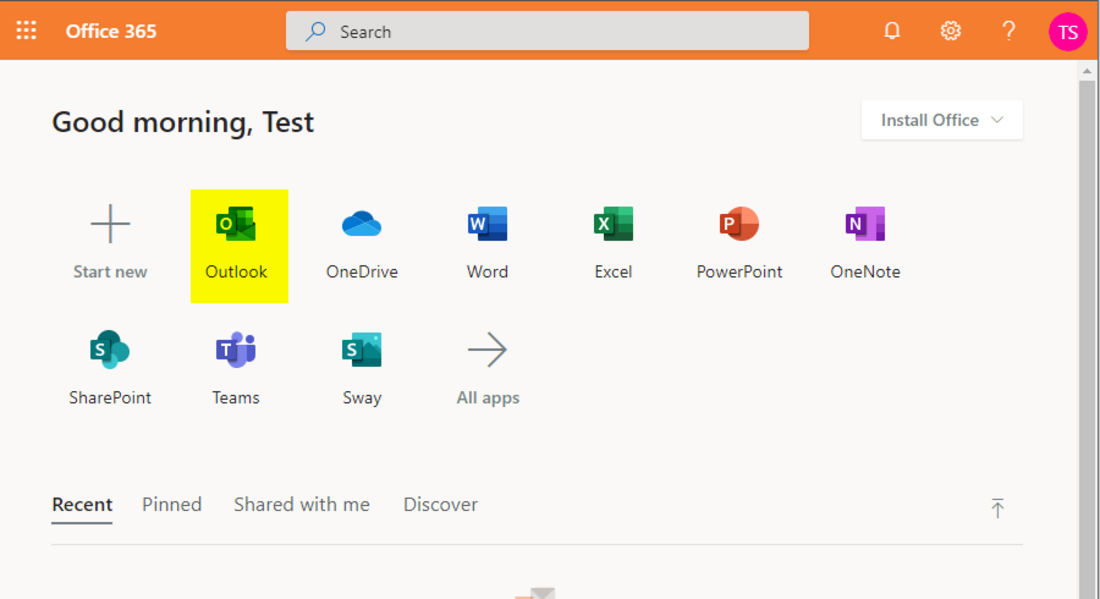Open the TS account avatar menu

click(1068, 32)
